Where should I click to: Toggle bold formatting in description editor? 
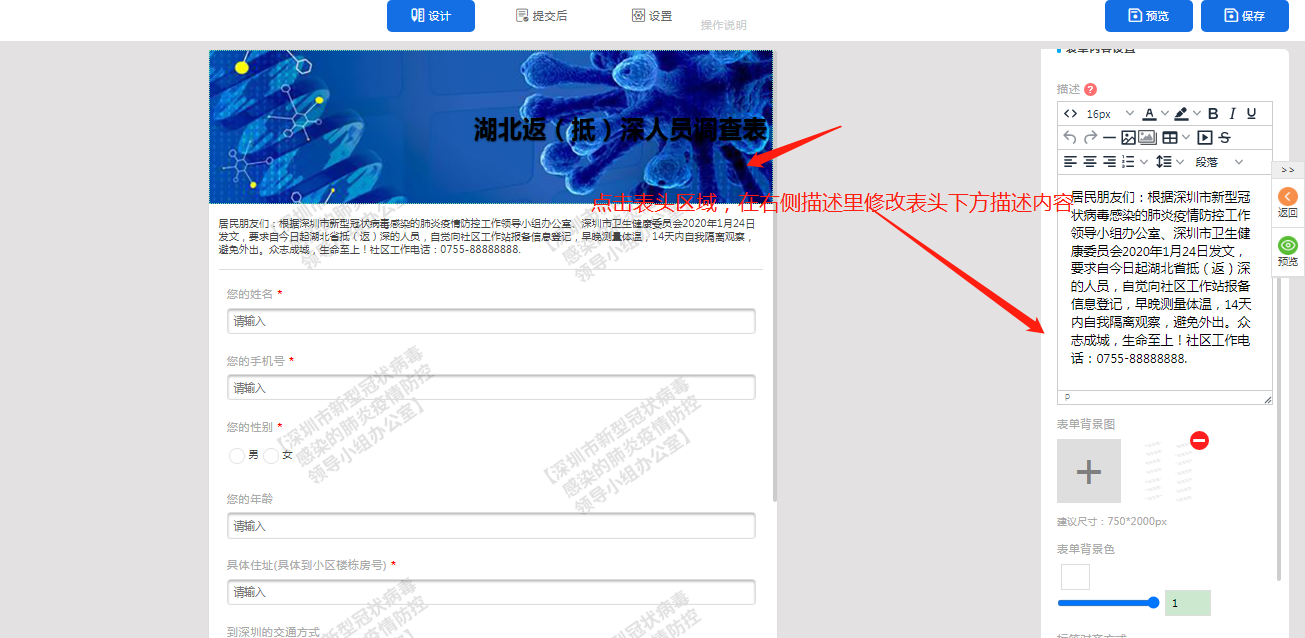point(1213,113)
